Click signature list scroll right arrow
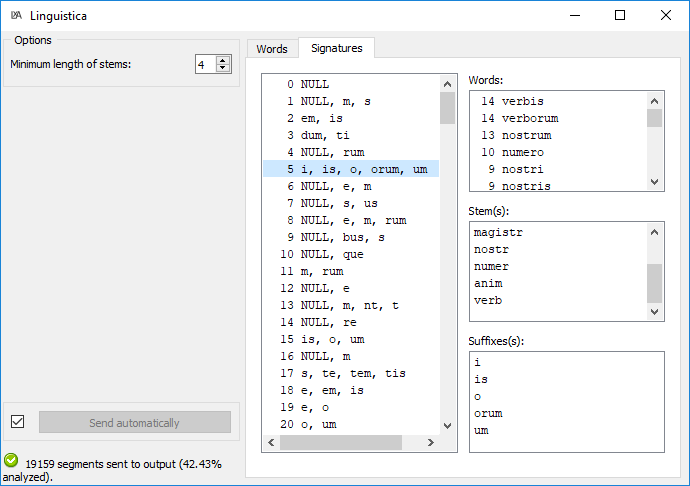Image resolution: width=690 pixels, height=486 pixels. pyautogui.click(x=431, y=442)
